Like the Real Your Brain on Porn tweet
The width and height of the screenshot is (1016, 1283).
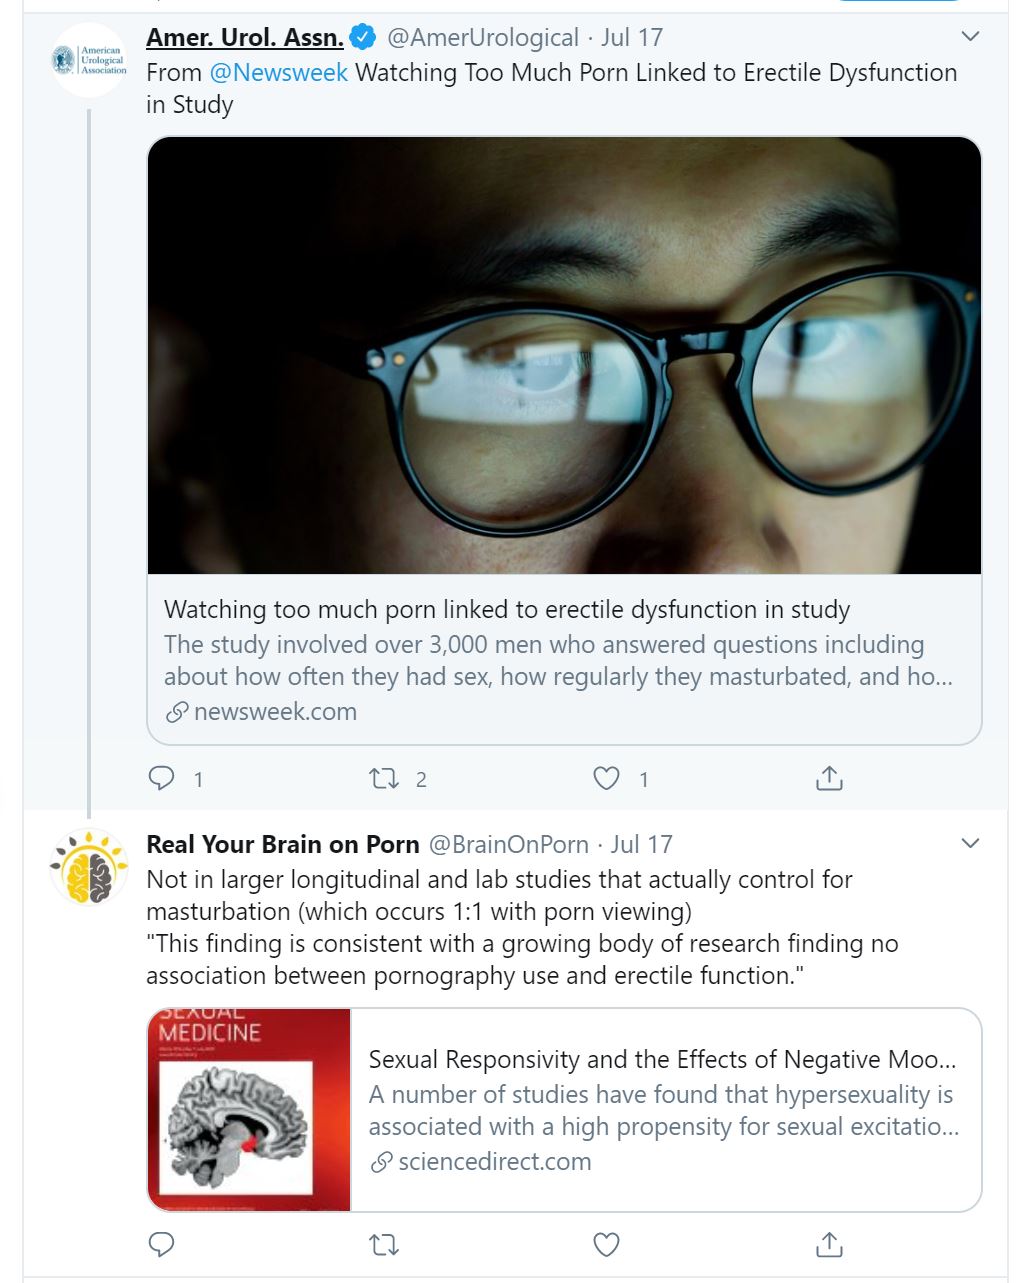pos(607,1244)
